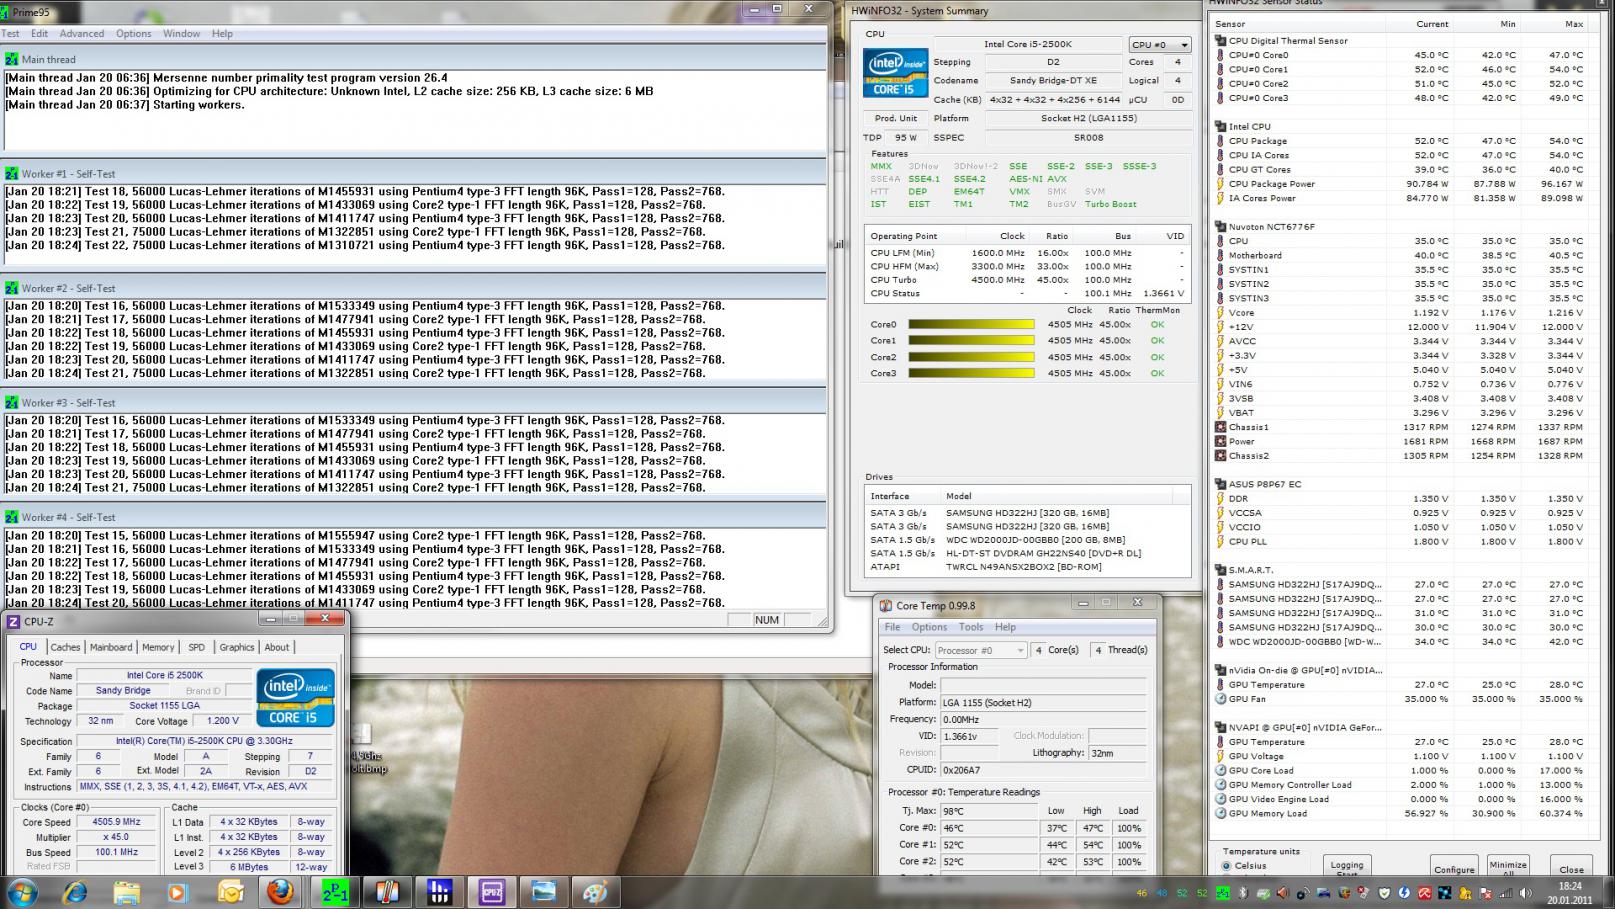
Task: Open the Help menu in Prime95
Action: pyautogui.click(x=222, y=34)
